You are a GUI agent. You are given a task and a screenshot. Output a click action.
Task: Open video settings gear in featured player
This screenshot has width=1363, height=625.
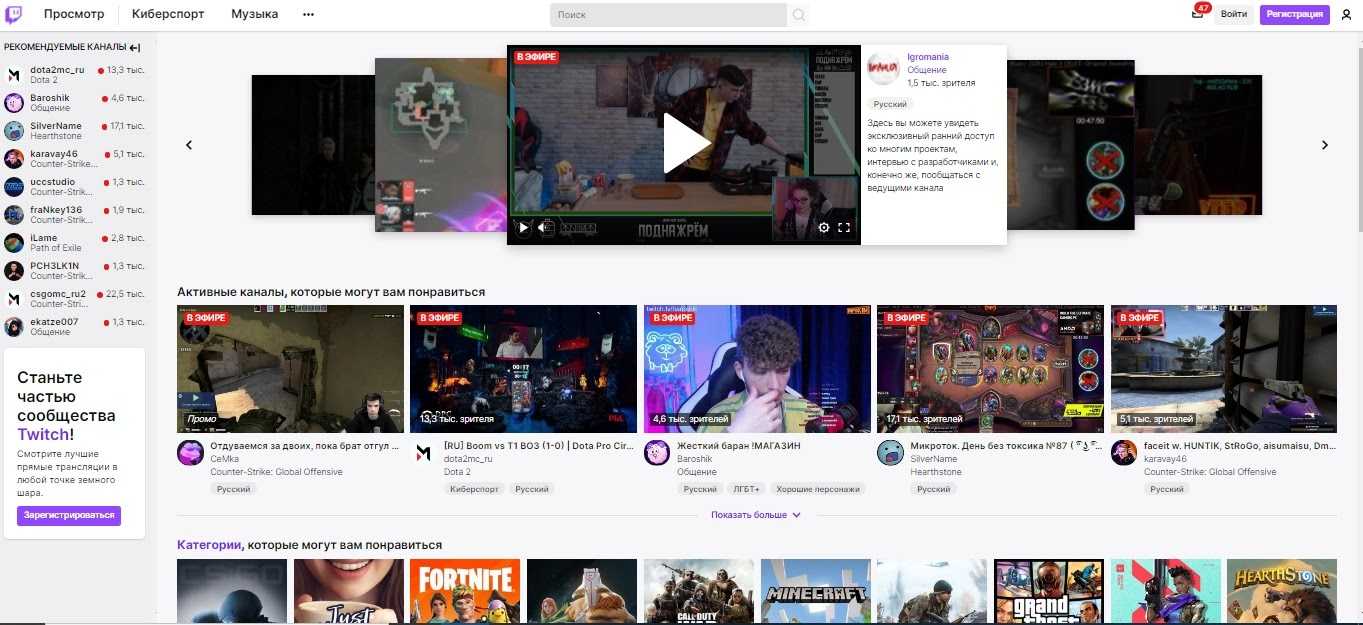[x=824, y=228]
